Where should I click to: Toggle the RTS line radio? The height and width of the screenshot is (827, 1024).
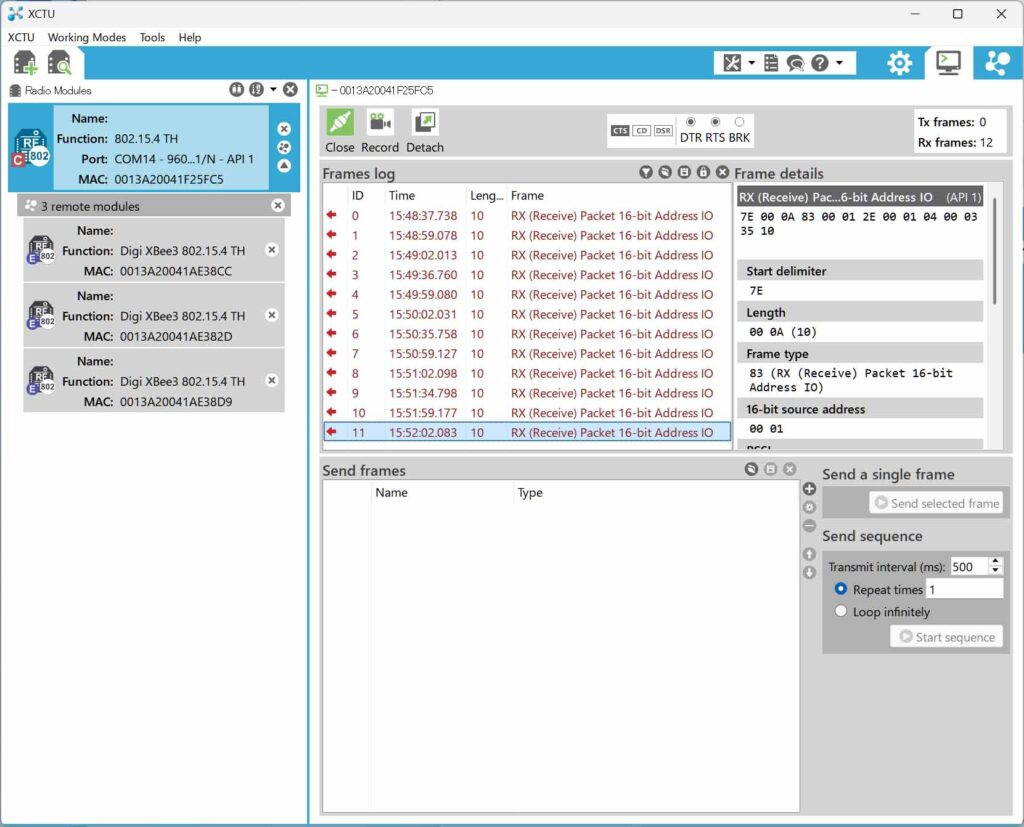pyautogui.click(x=715, y=122)
